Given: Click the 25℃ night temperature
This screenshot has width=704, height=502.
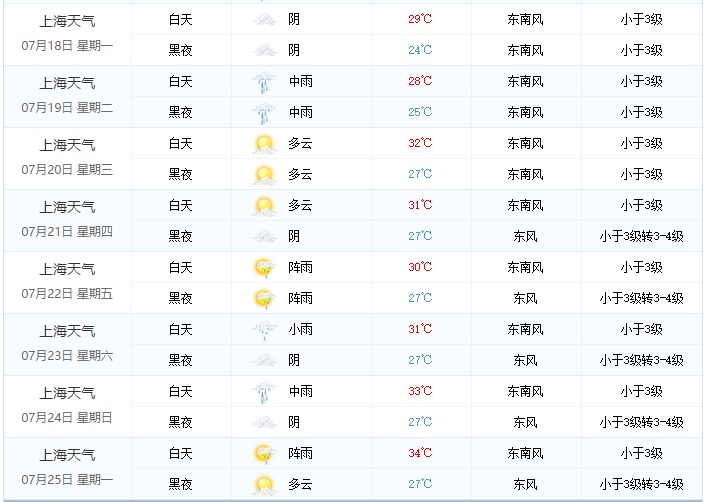Looking at the screenshot, I should [x=420, y=112].
